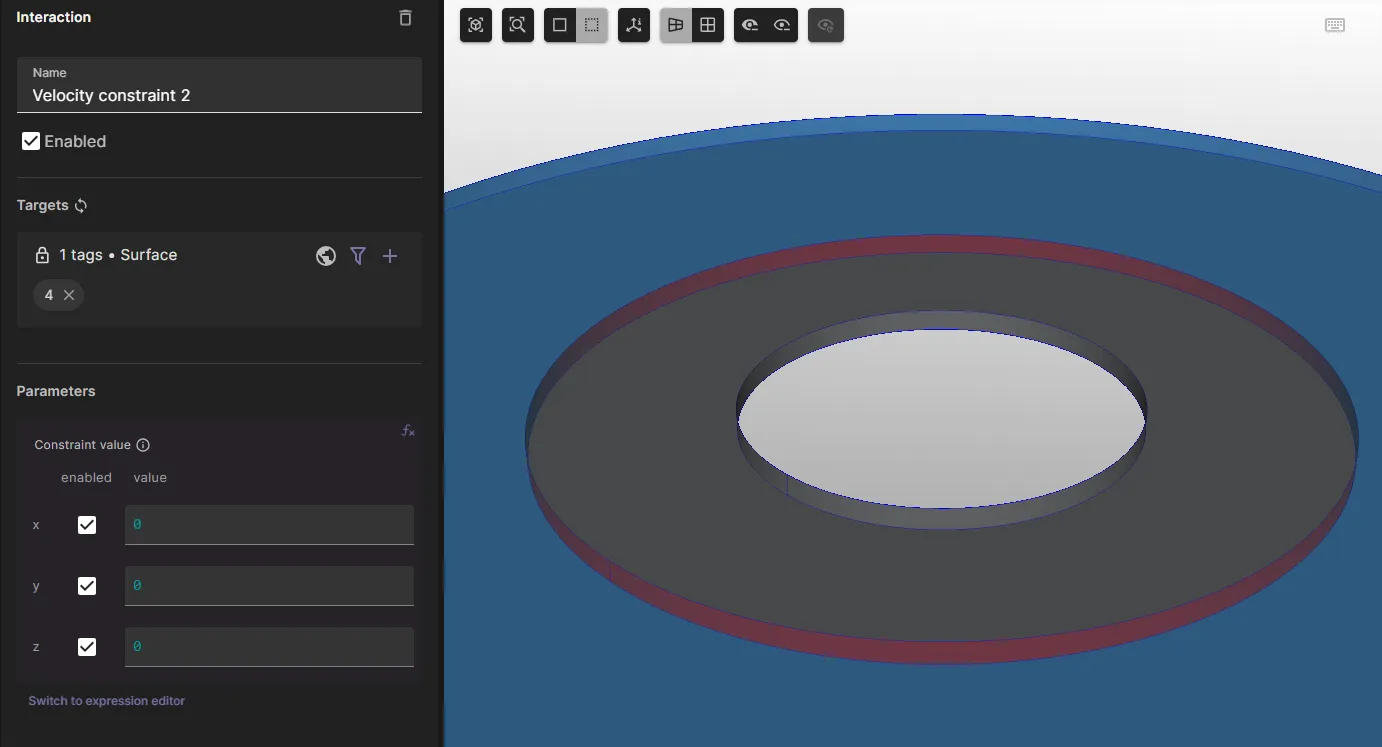
Task: Click the x constraint value field
Action: [x=269, y=525]
